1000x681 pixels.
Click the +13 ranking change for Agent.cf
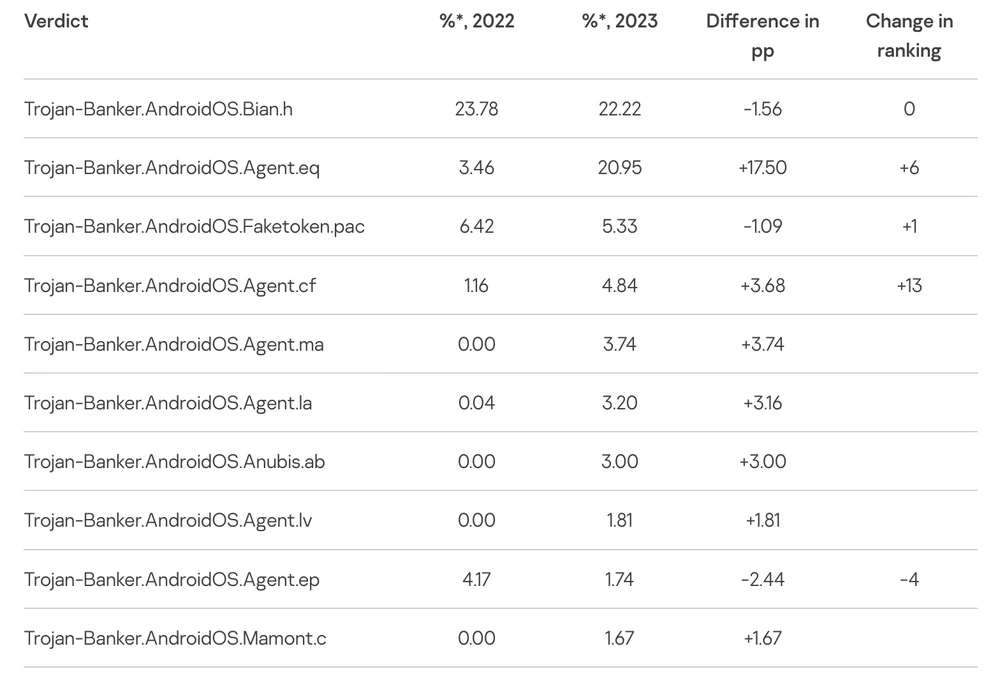click(909, 285)
